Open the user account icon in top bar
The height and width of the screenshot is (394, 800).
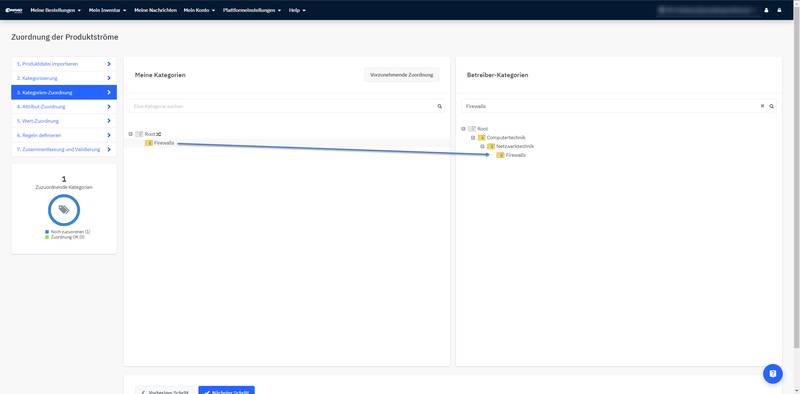coord(766,10)
